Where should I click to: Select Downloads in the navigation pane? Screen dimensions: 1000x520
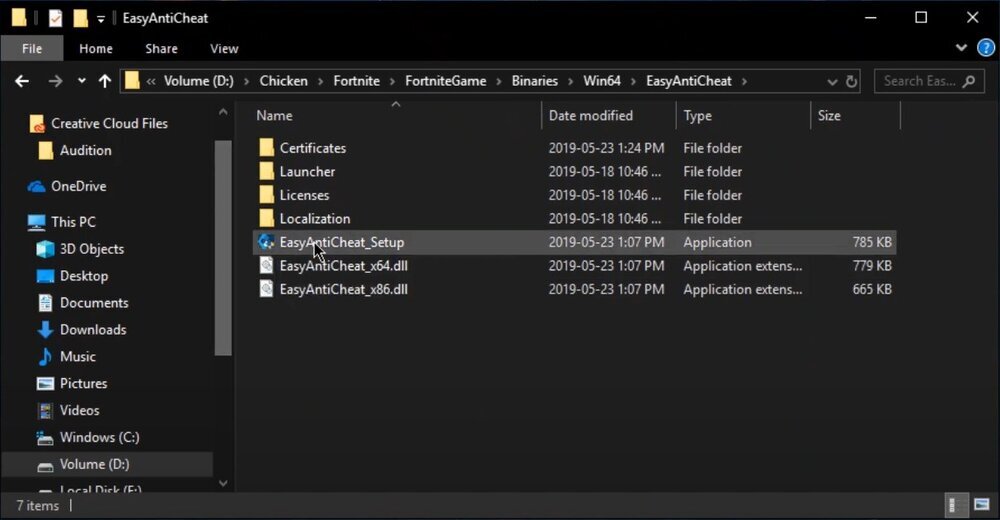point(93,330)
